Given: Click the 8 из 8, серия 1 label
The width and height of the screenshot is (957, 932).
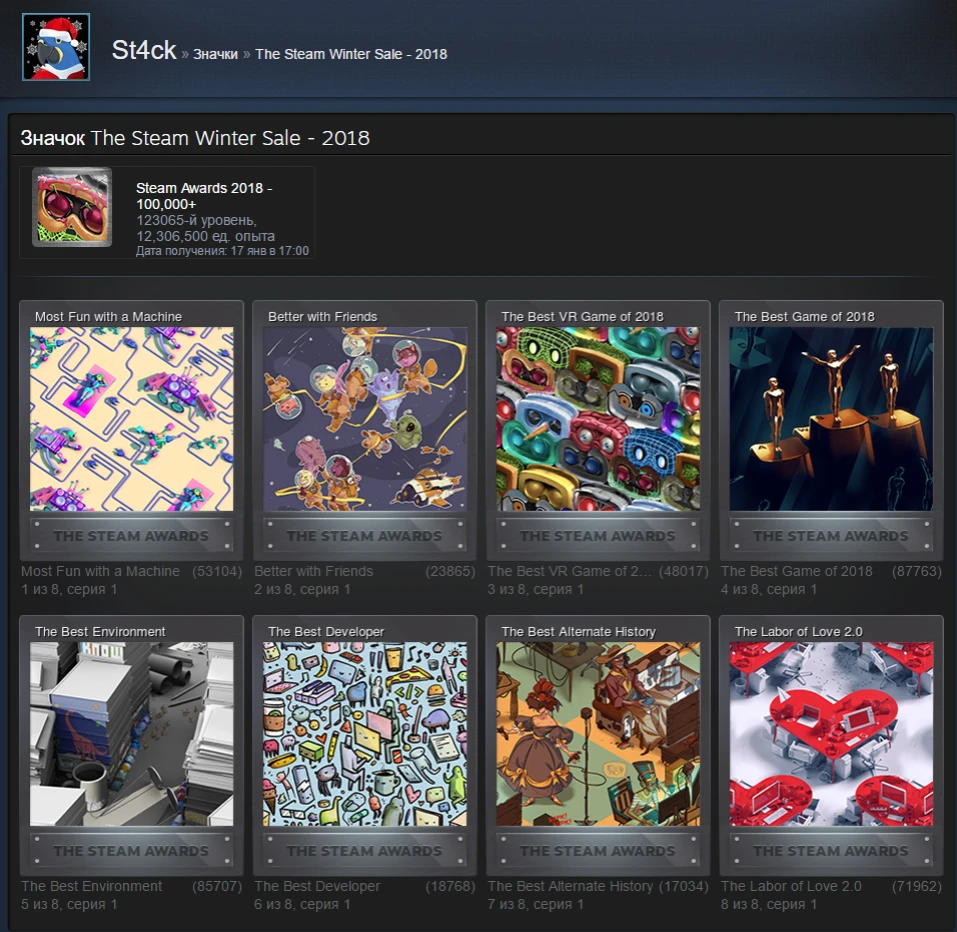Looking at the screenshot, I should (x=769, y=905).
